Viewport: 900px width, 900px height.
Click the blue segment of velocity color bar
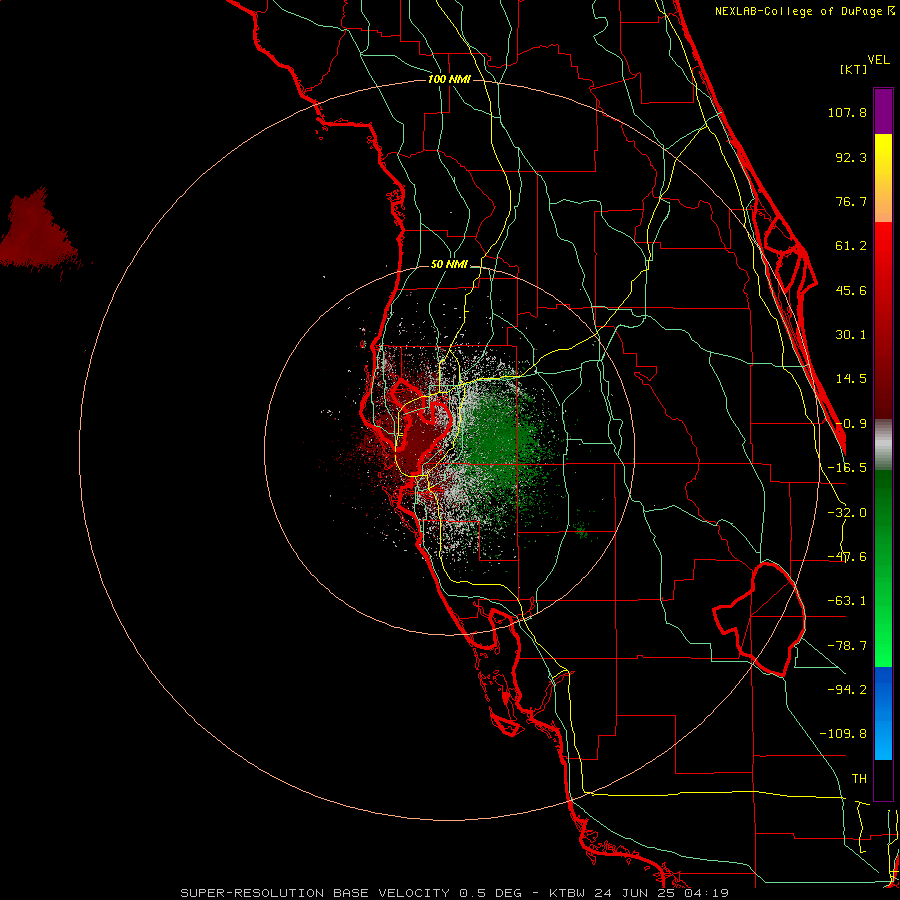[x=883, y=713]
